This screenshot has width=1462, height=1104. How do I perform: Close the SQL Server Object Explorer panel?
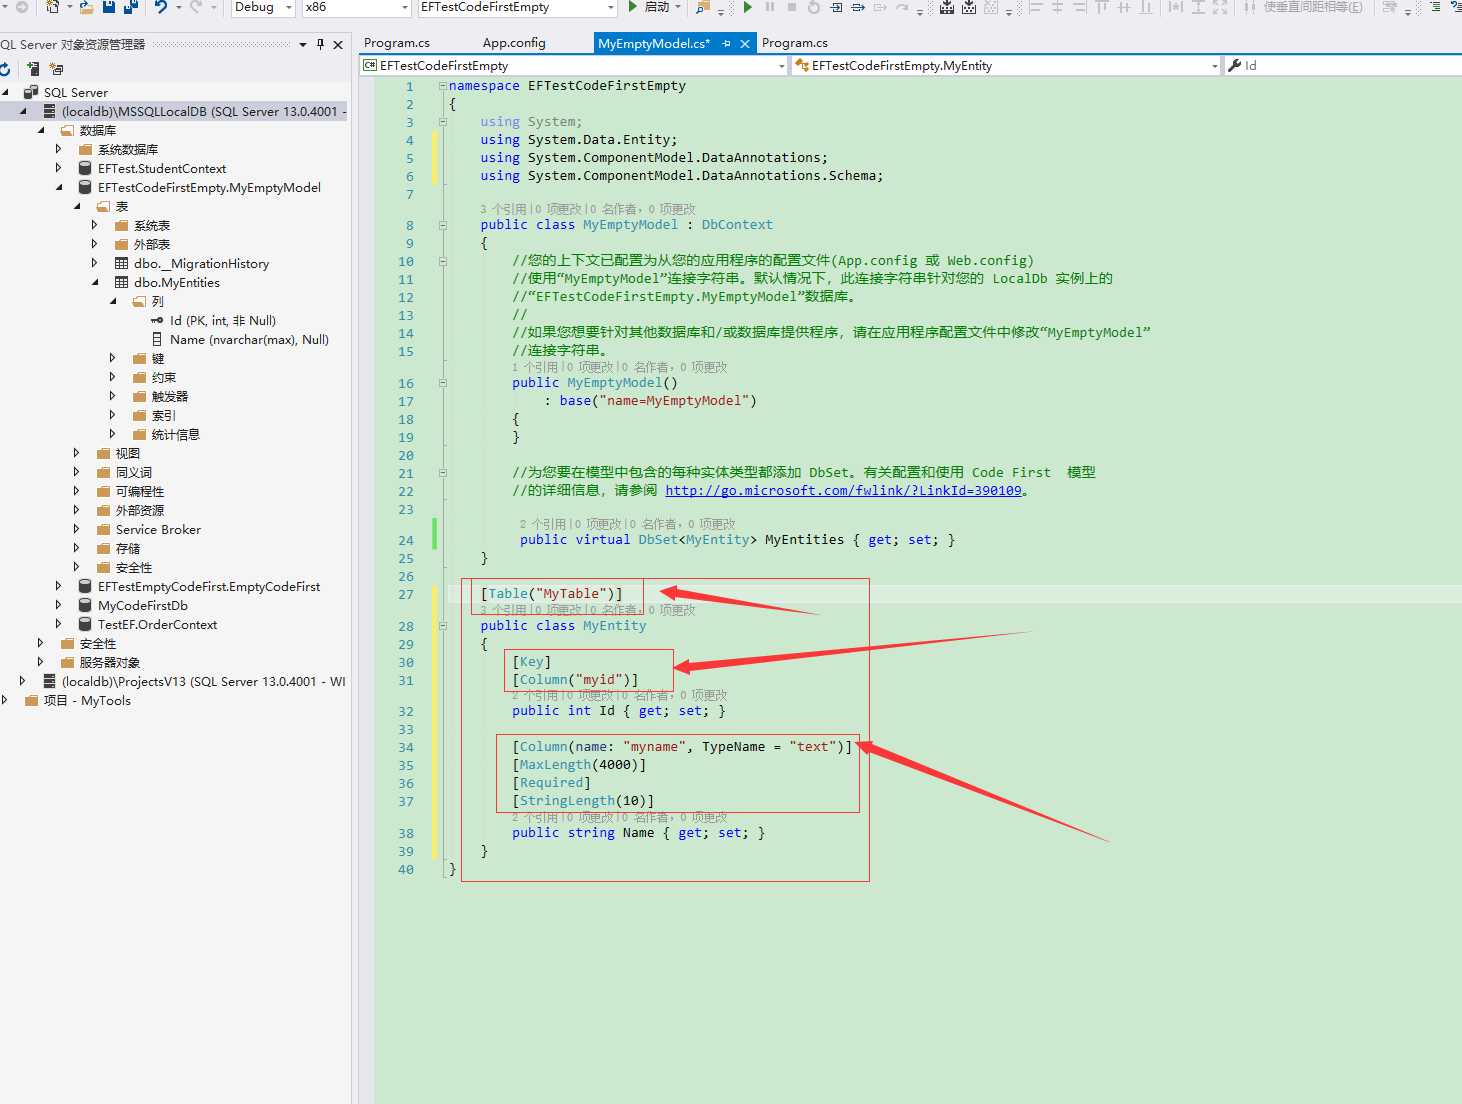(x=338, y=44)
